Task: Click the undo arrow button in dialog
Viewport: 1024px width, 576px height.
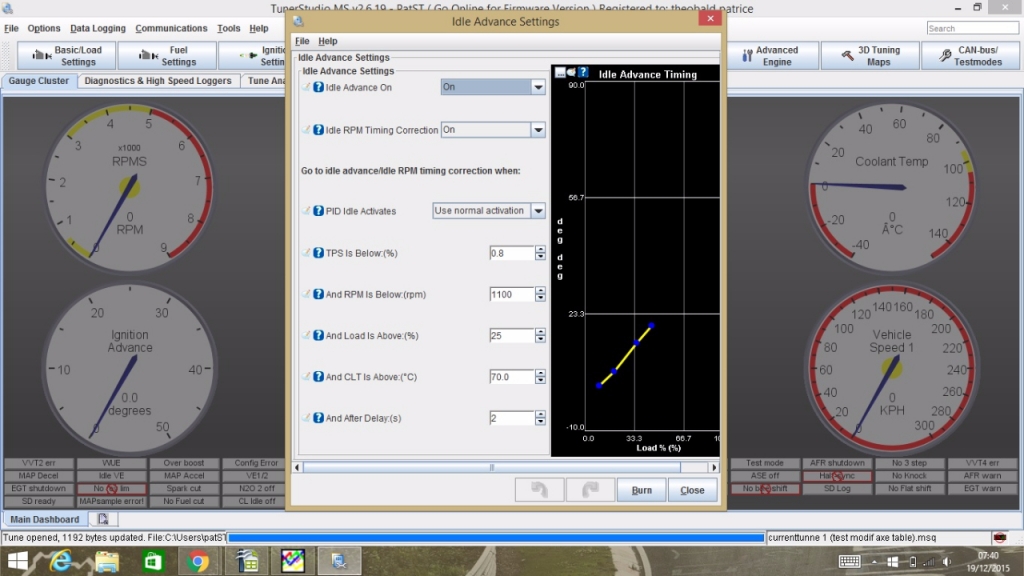Action: (x=539, y=490)
